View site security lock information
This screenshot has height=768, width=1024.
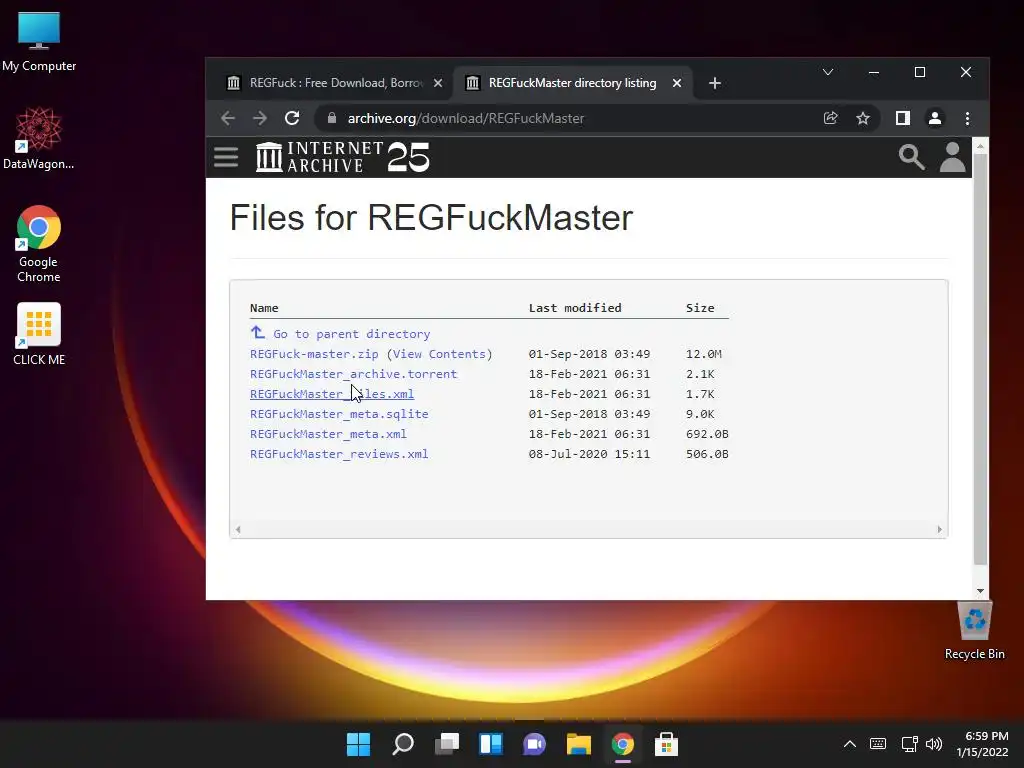[x=332, y=118]
